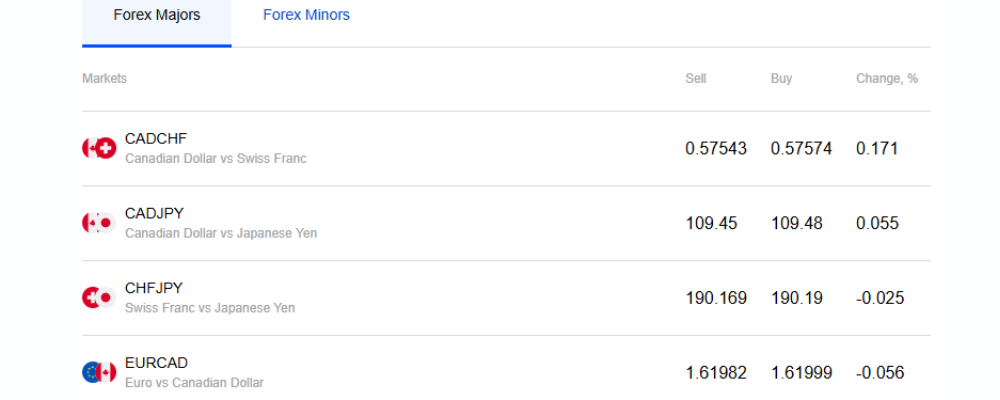Click the CADCHF buy price 0.57574
The image size is (1000, 400).
click(x=801, y=149)
